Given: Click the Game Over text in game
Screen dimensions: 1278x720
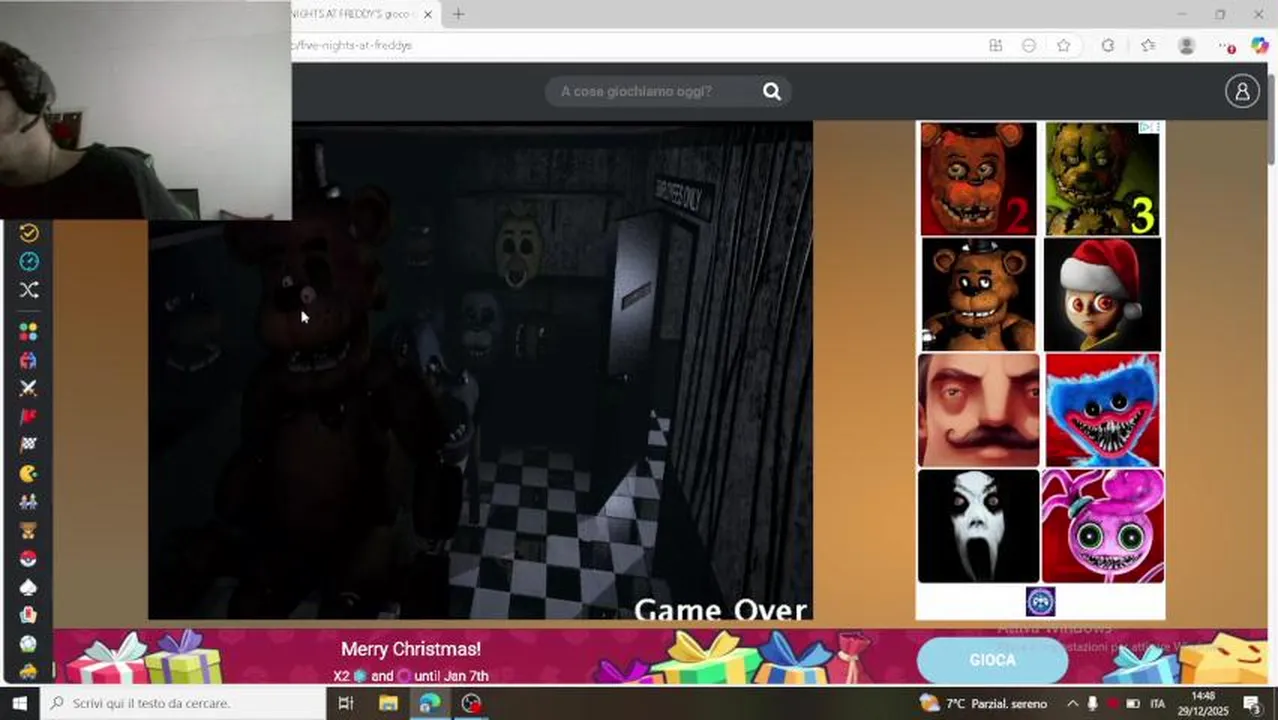Looking at the screenshot, I should click(x=720, y=609).
